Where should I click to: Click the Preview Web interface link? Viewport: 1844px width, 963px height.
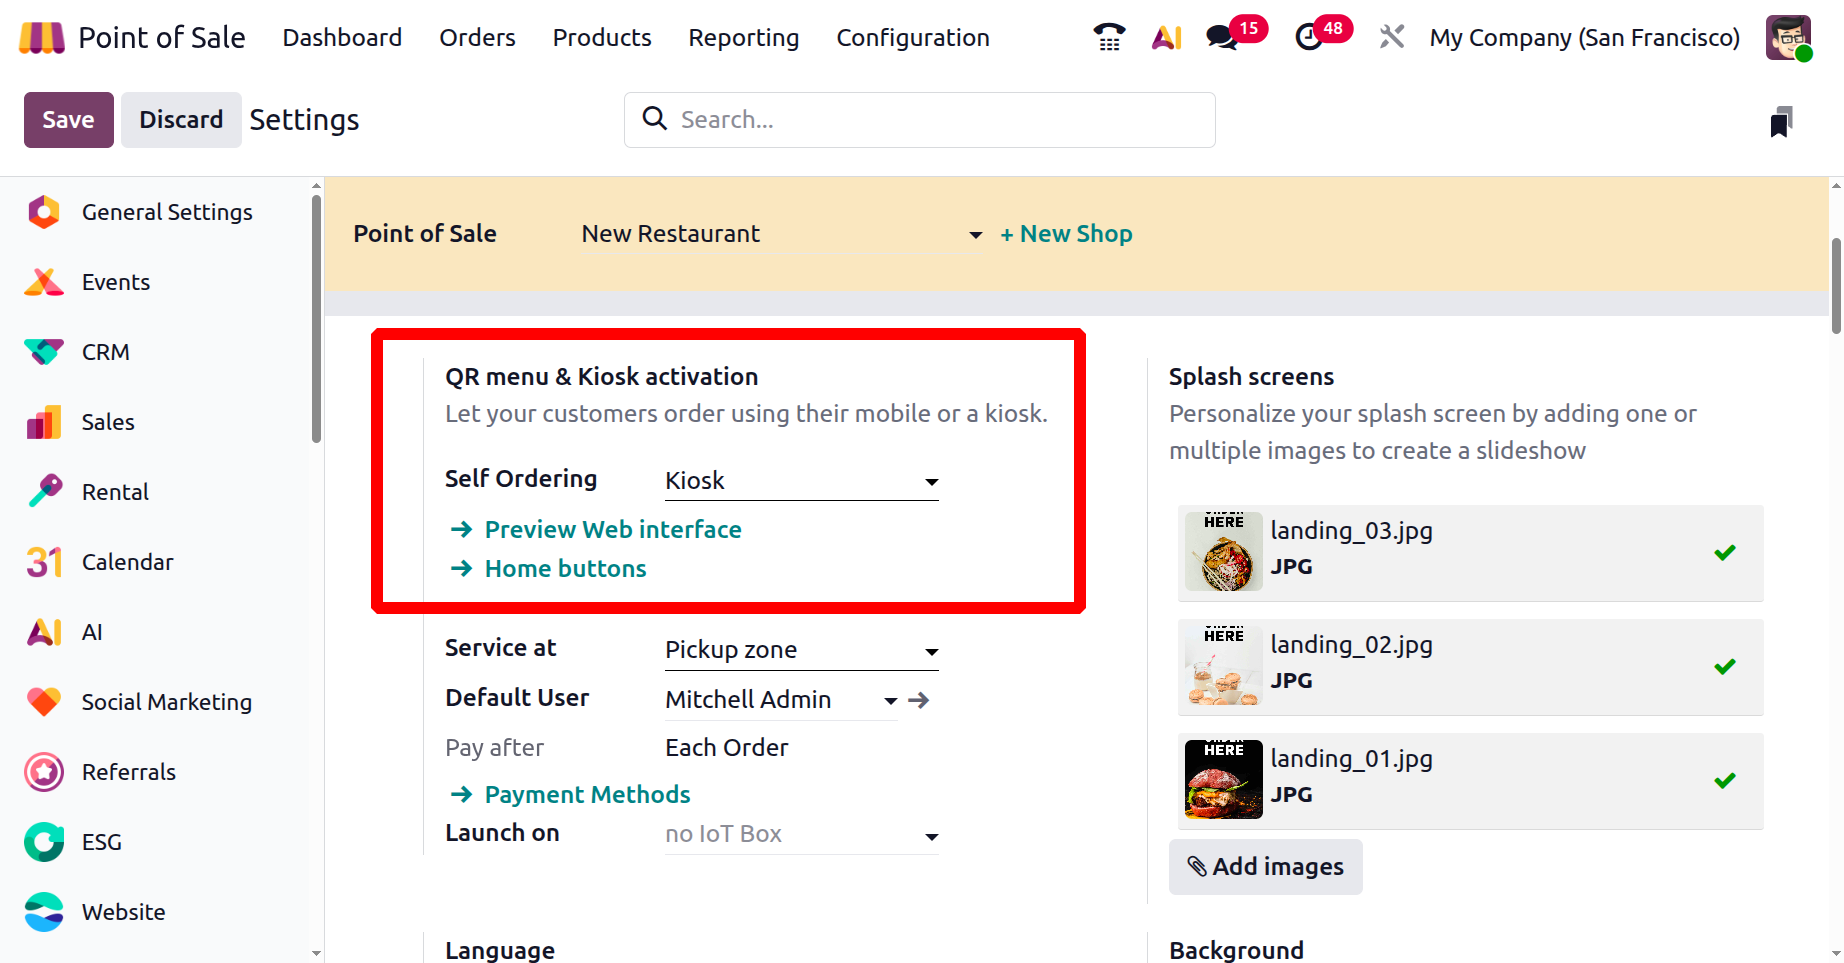612,530
